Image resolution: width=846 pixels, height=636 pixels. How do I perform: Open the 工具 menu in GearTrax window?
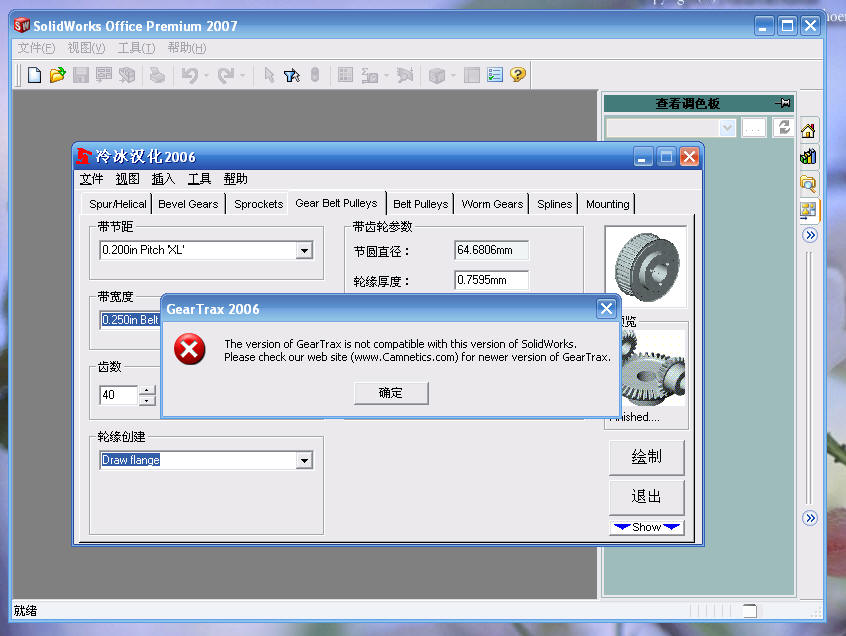[199, 179]
